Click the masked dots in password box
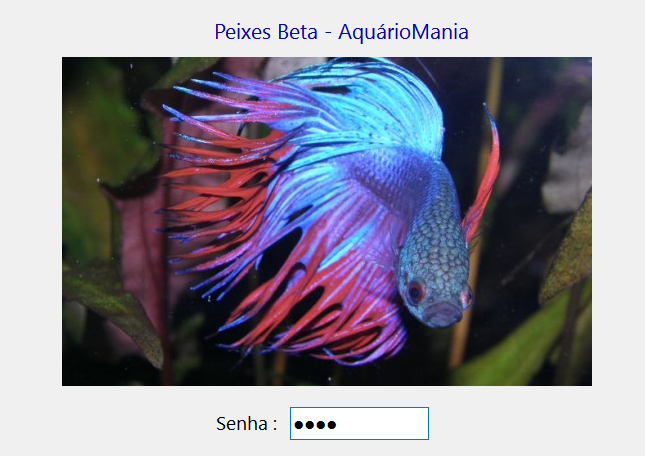This screenshot has width=645, height=456. click(316, 425)
